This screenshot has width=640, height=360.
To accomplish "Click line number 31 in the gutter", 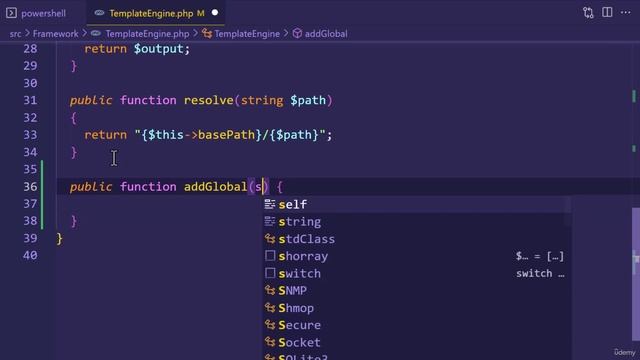I will 30,100.
